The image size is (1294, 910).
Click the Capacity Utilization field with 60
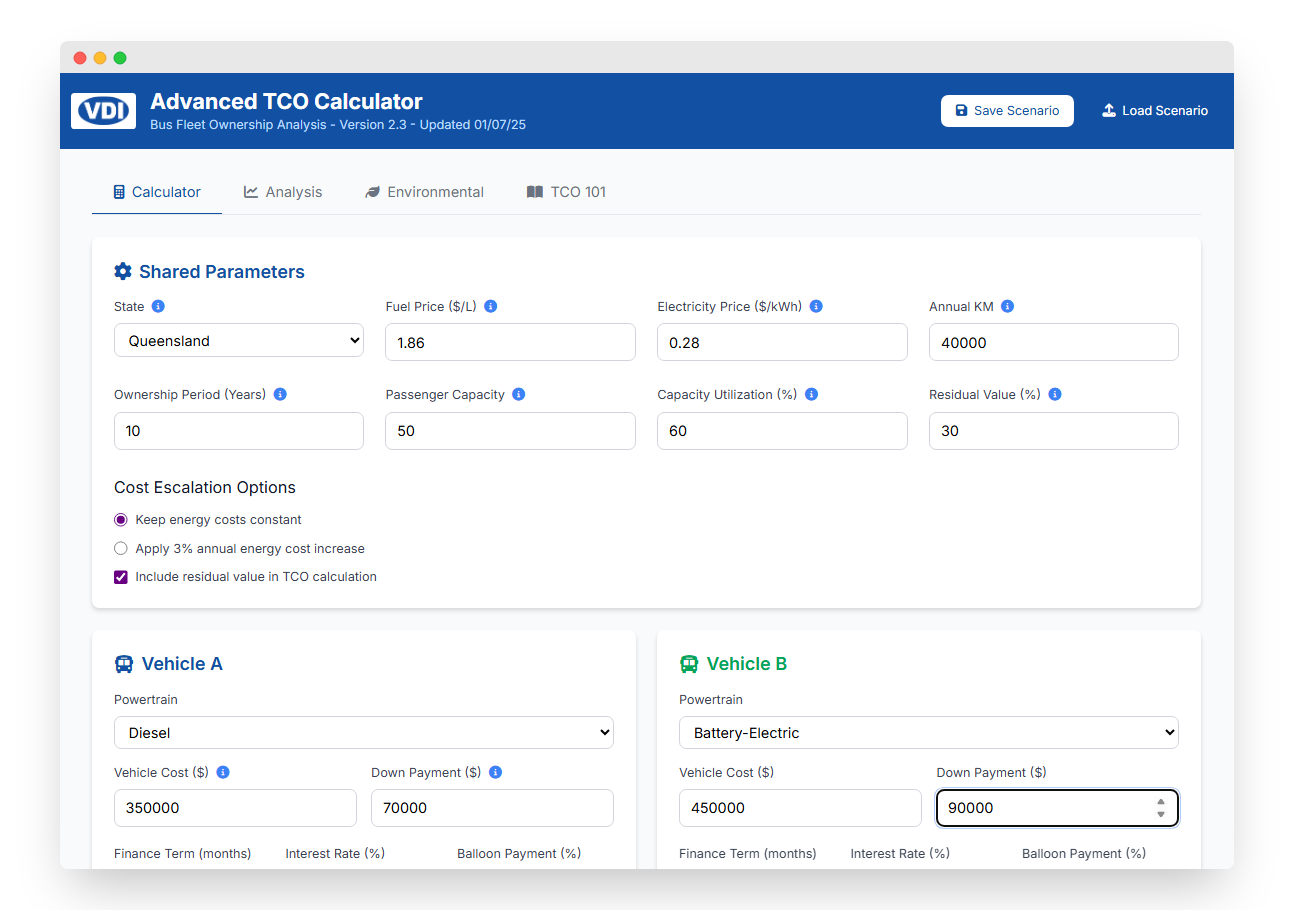782,431
